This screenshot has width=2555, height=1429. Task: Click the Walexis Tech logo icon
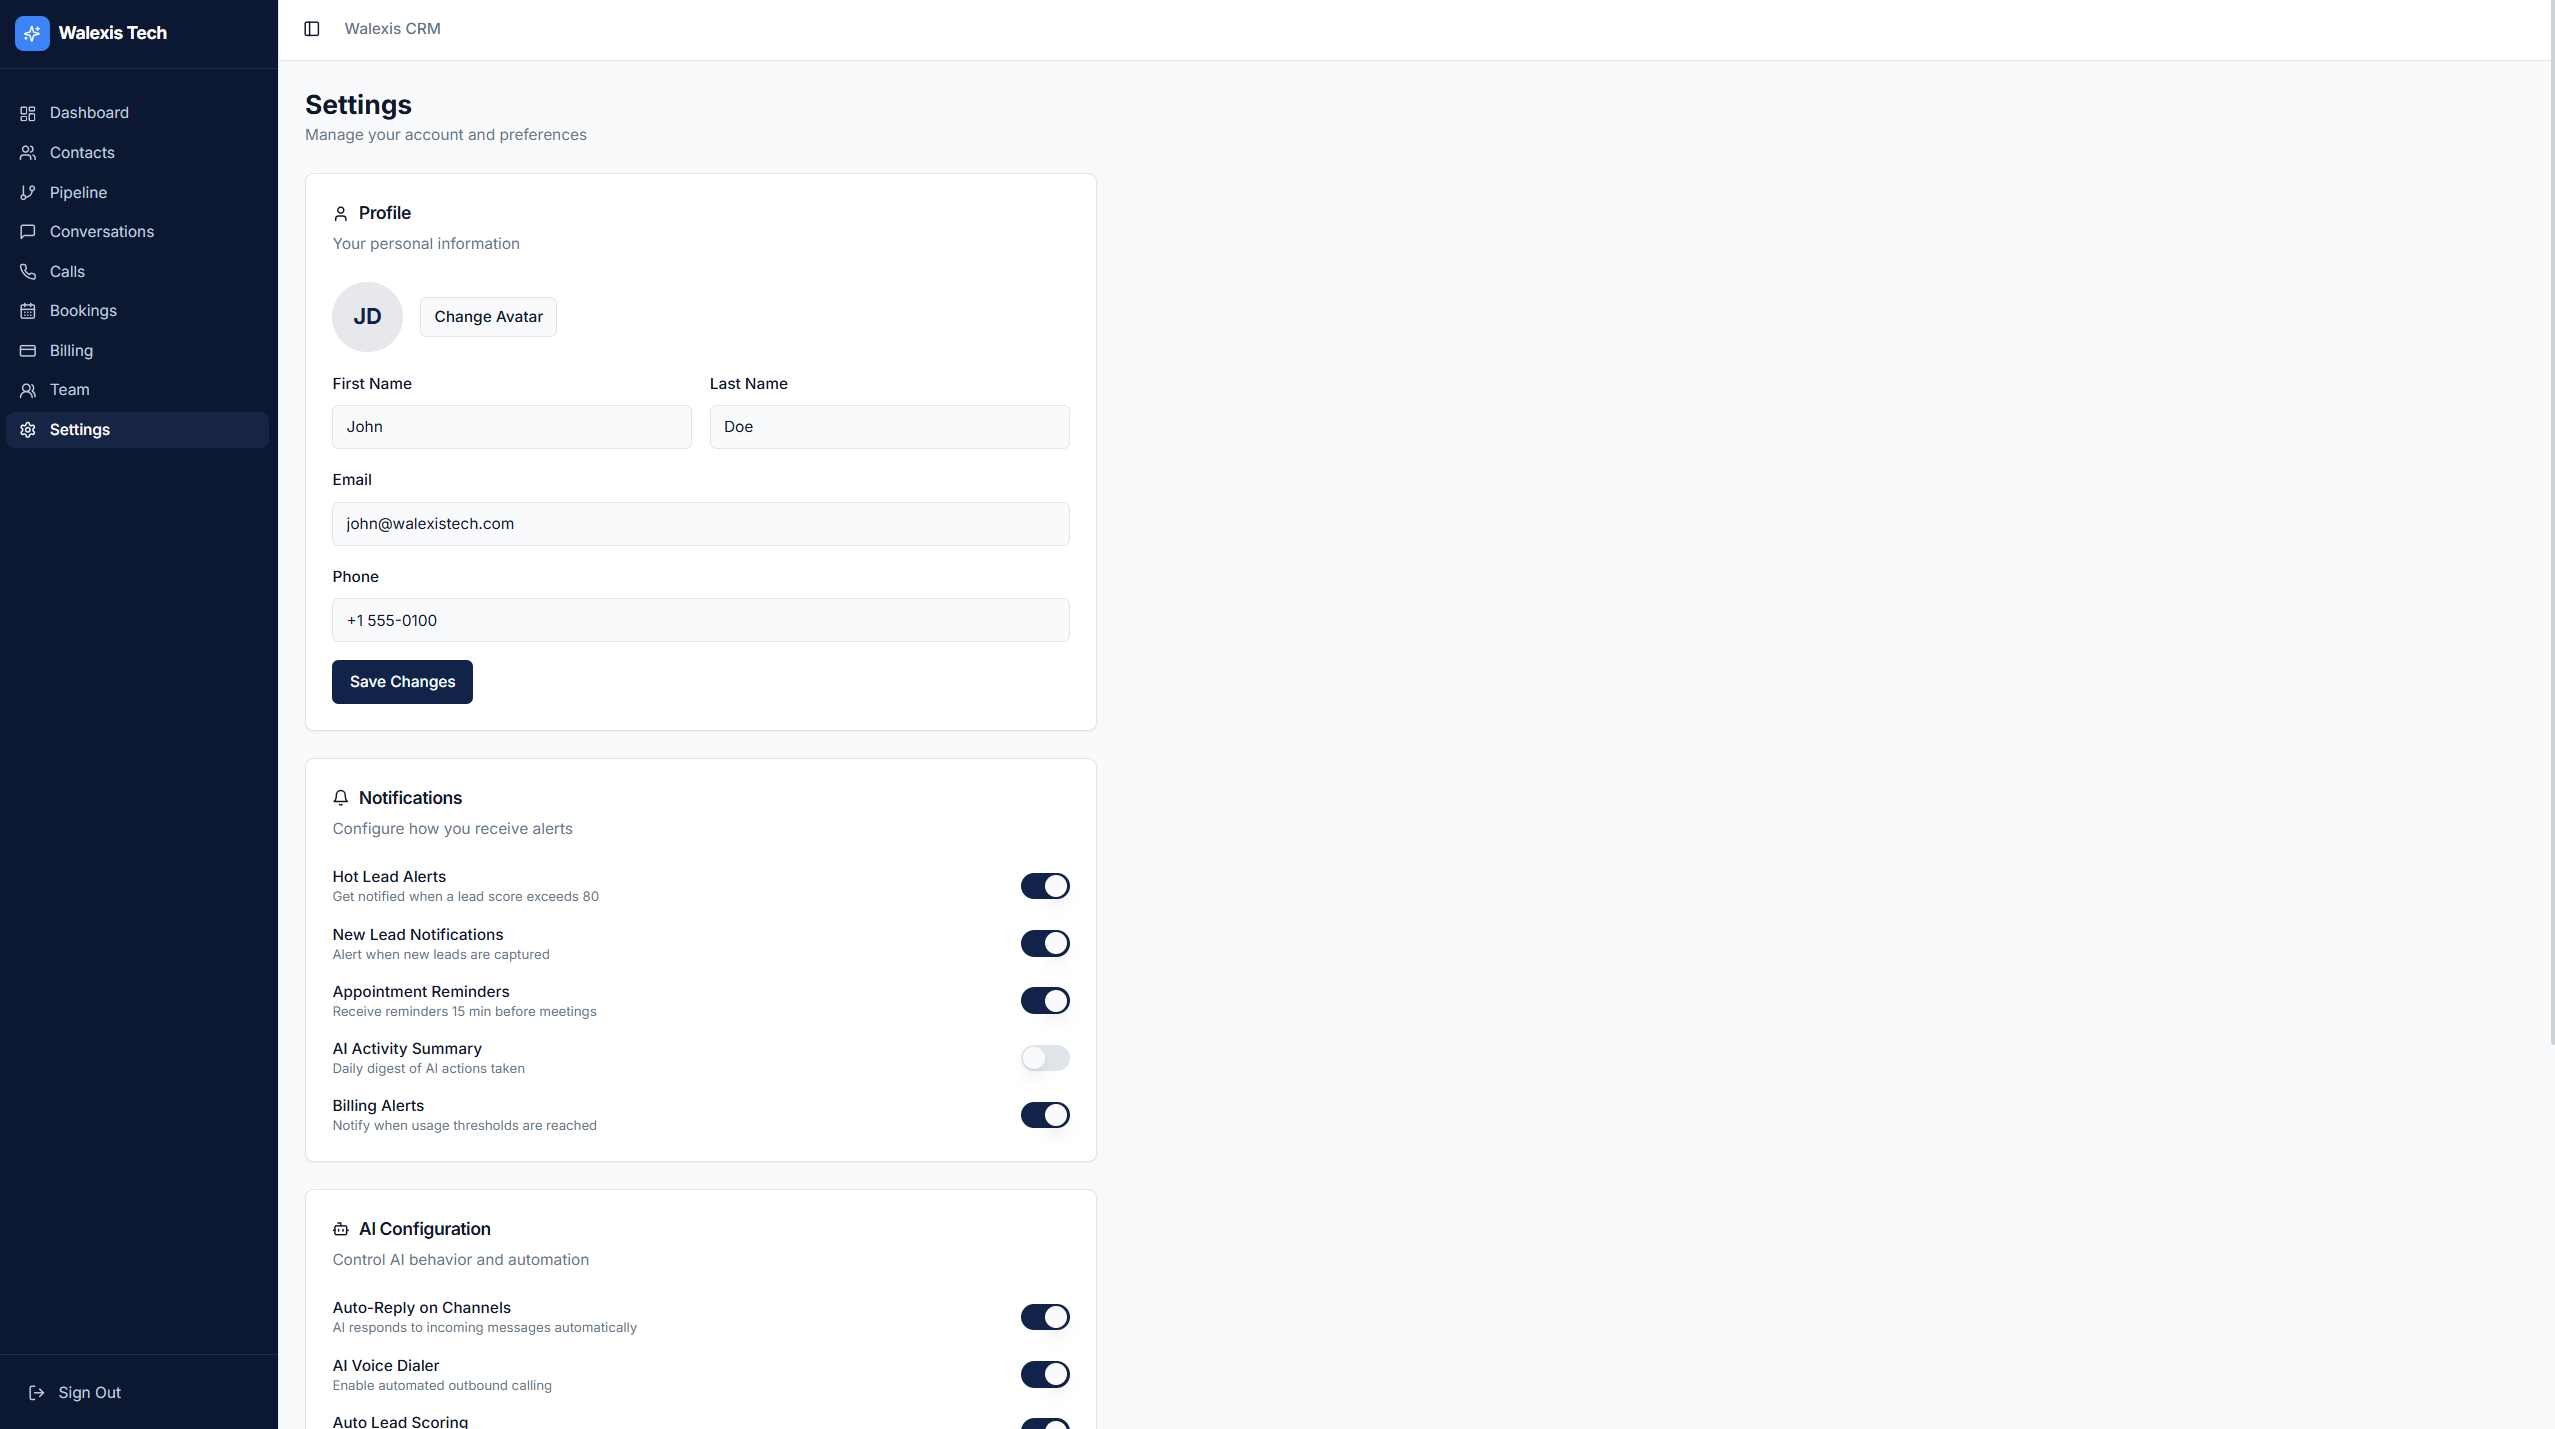coord(31,32)
